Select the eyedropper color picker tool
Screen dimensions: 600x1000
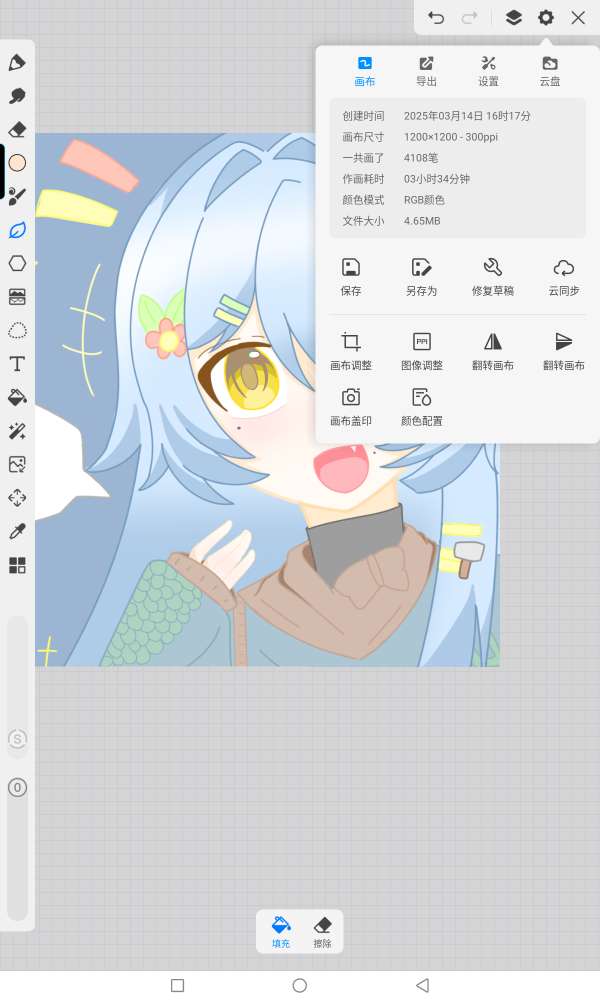click(17, 532)
